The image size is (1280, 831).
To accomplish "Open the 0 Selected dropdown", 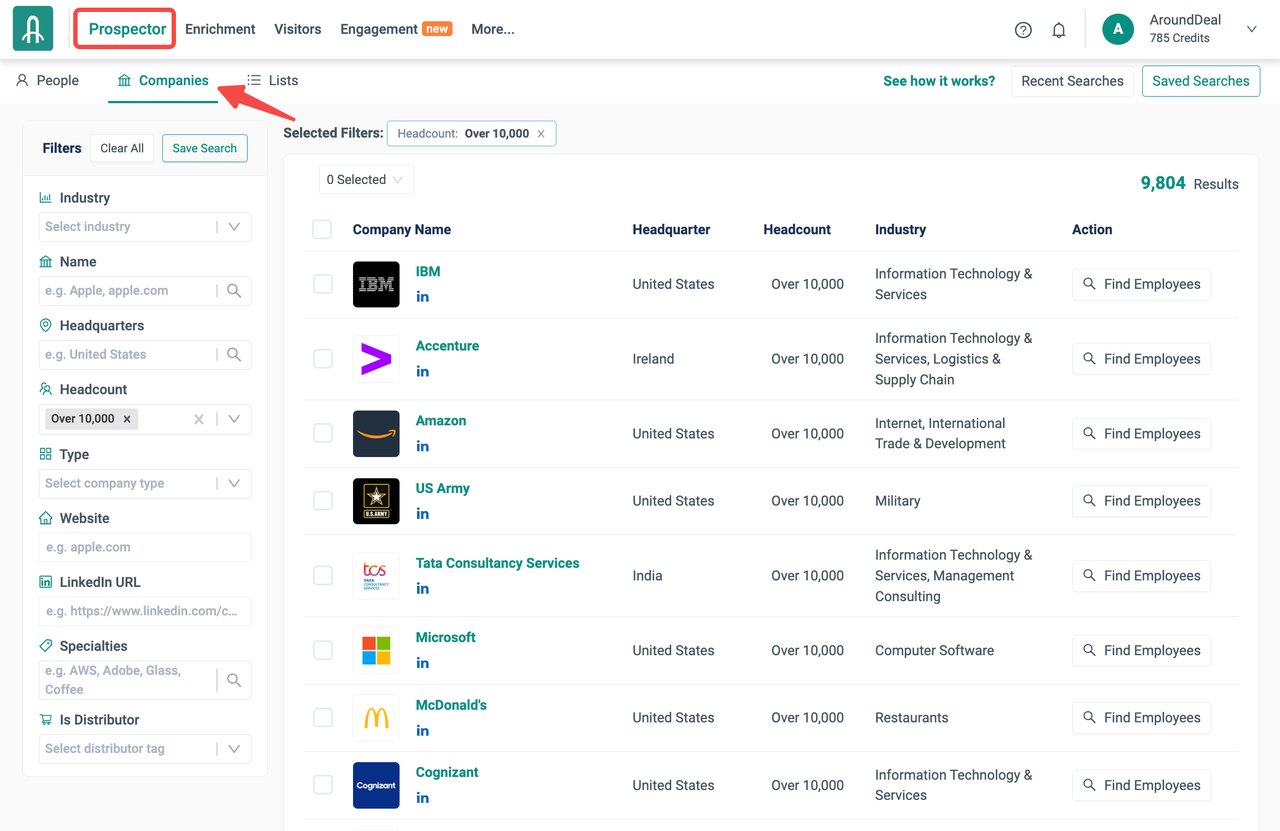I will click(365, 180).
